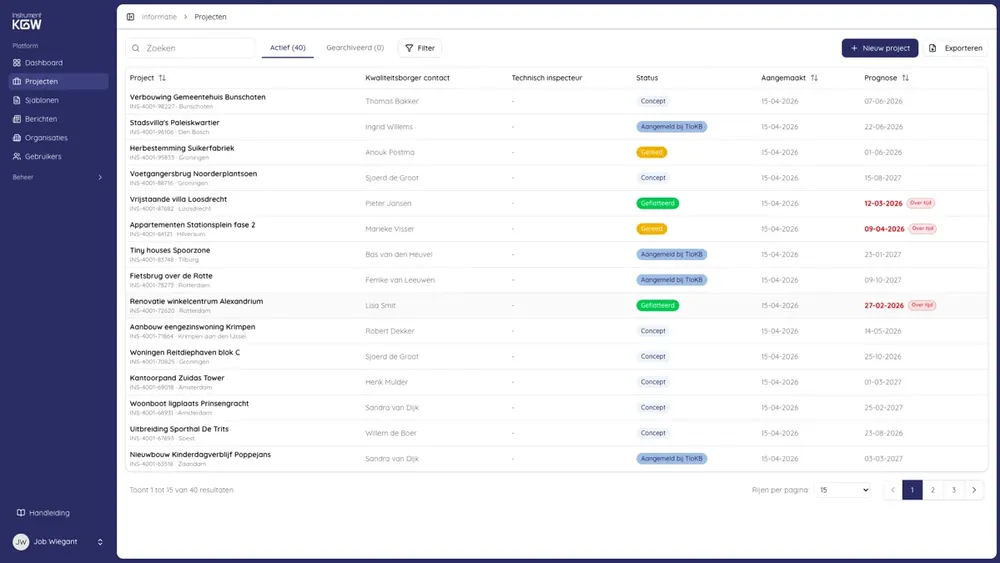Click the Nieuw project button

pos(879,48)
